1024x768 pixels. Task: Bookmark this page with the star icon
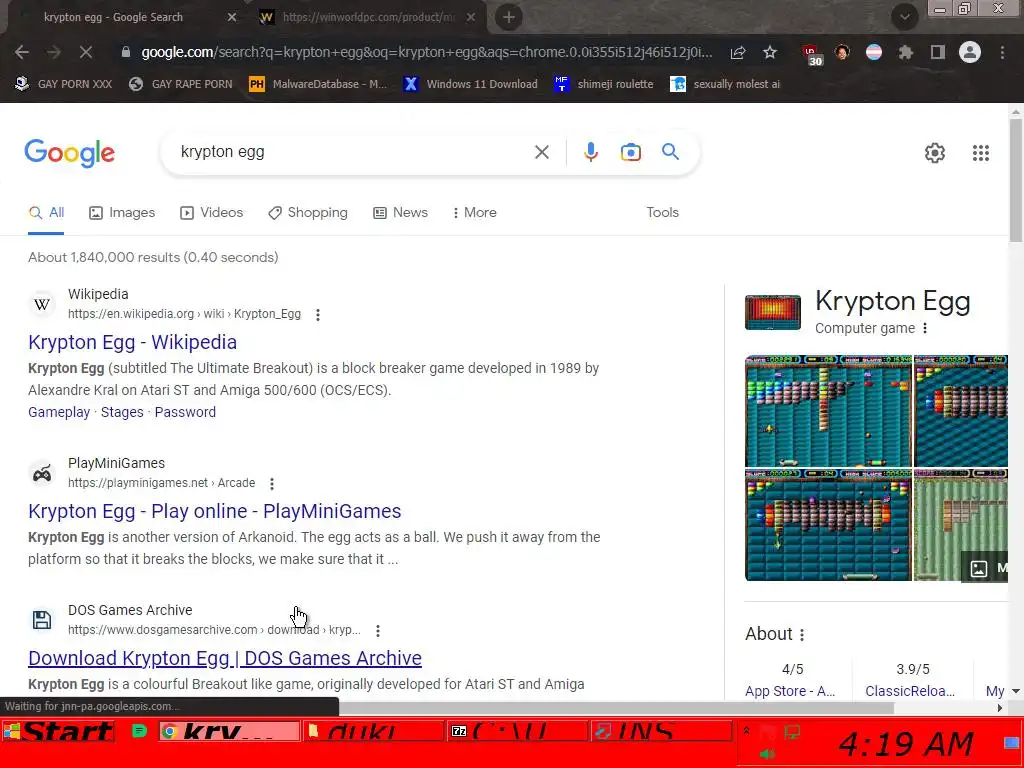[770, 52]
